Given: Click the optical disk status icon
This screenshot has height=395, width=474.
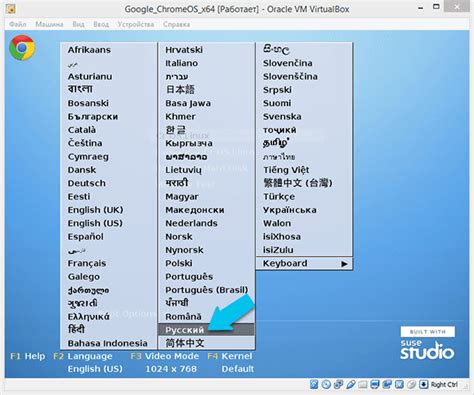Looking at the screenshot, I should tap(326, 384).
